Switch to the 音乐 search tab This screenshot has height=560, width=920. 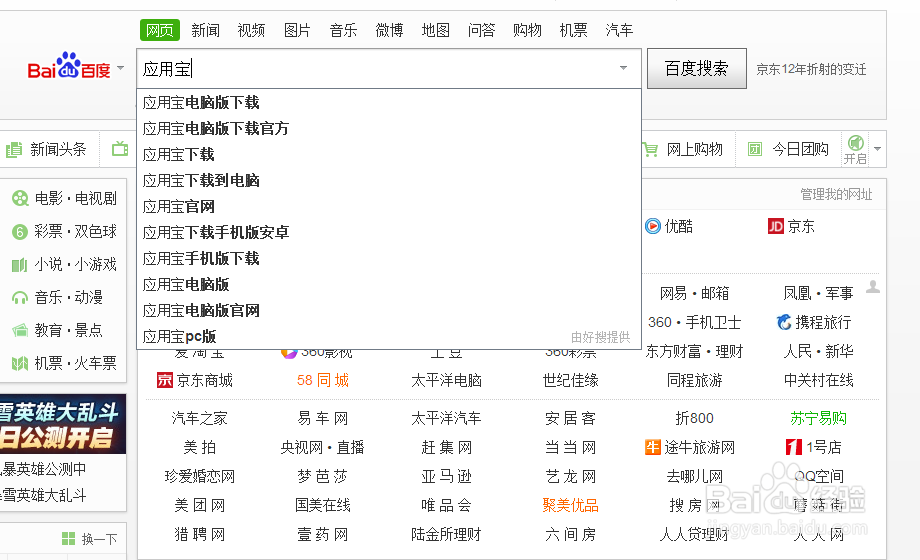point(343,30)
